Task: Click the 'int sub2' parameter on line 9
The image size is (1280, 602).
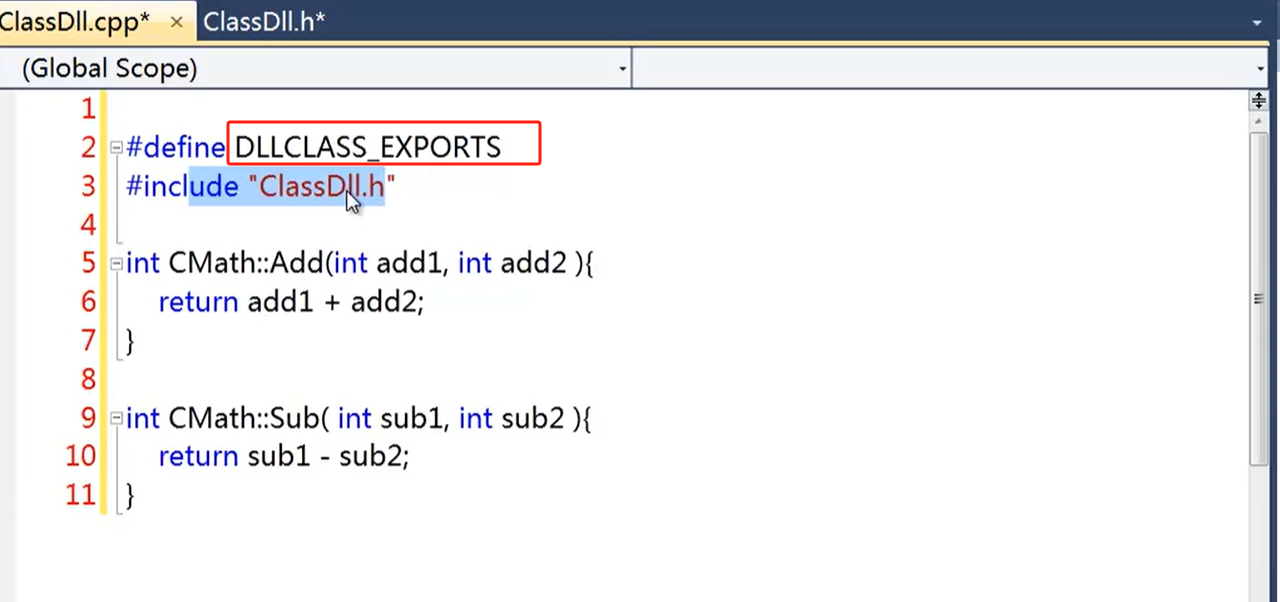Action: [x=512, y=418]
